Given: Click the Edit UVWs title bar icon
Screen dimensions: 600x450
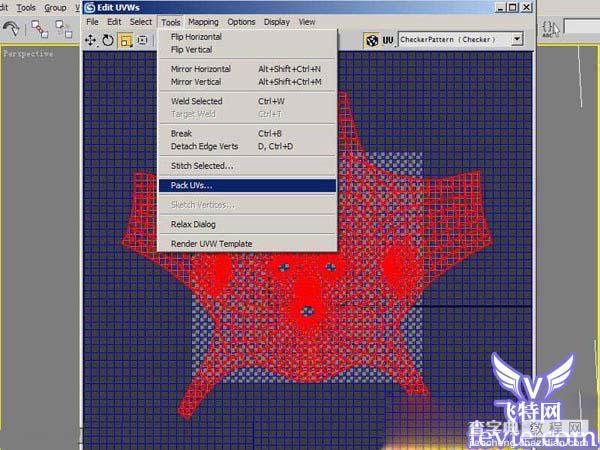Looking at the screenshot, I should click(x=90, y=7).
